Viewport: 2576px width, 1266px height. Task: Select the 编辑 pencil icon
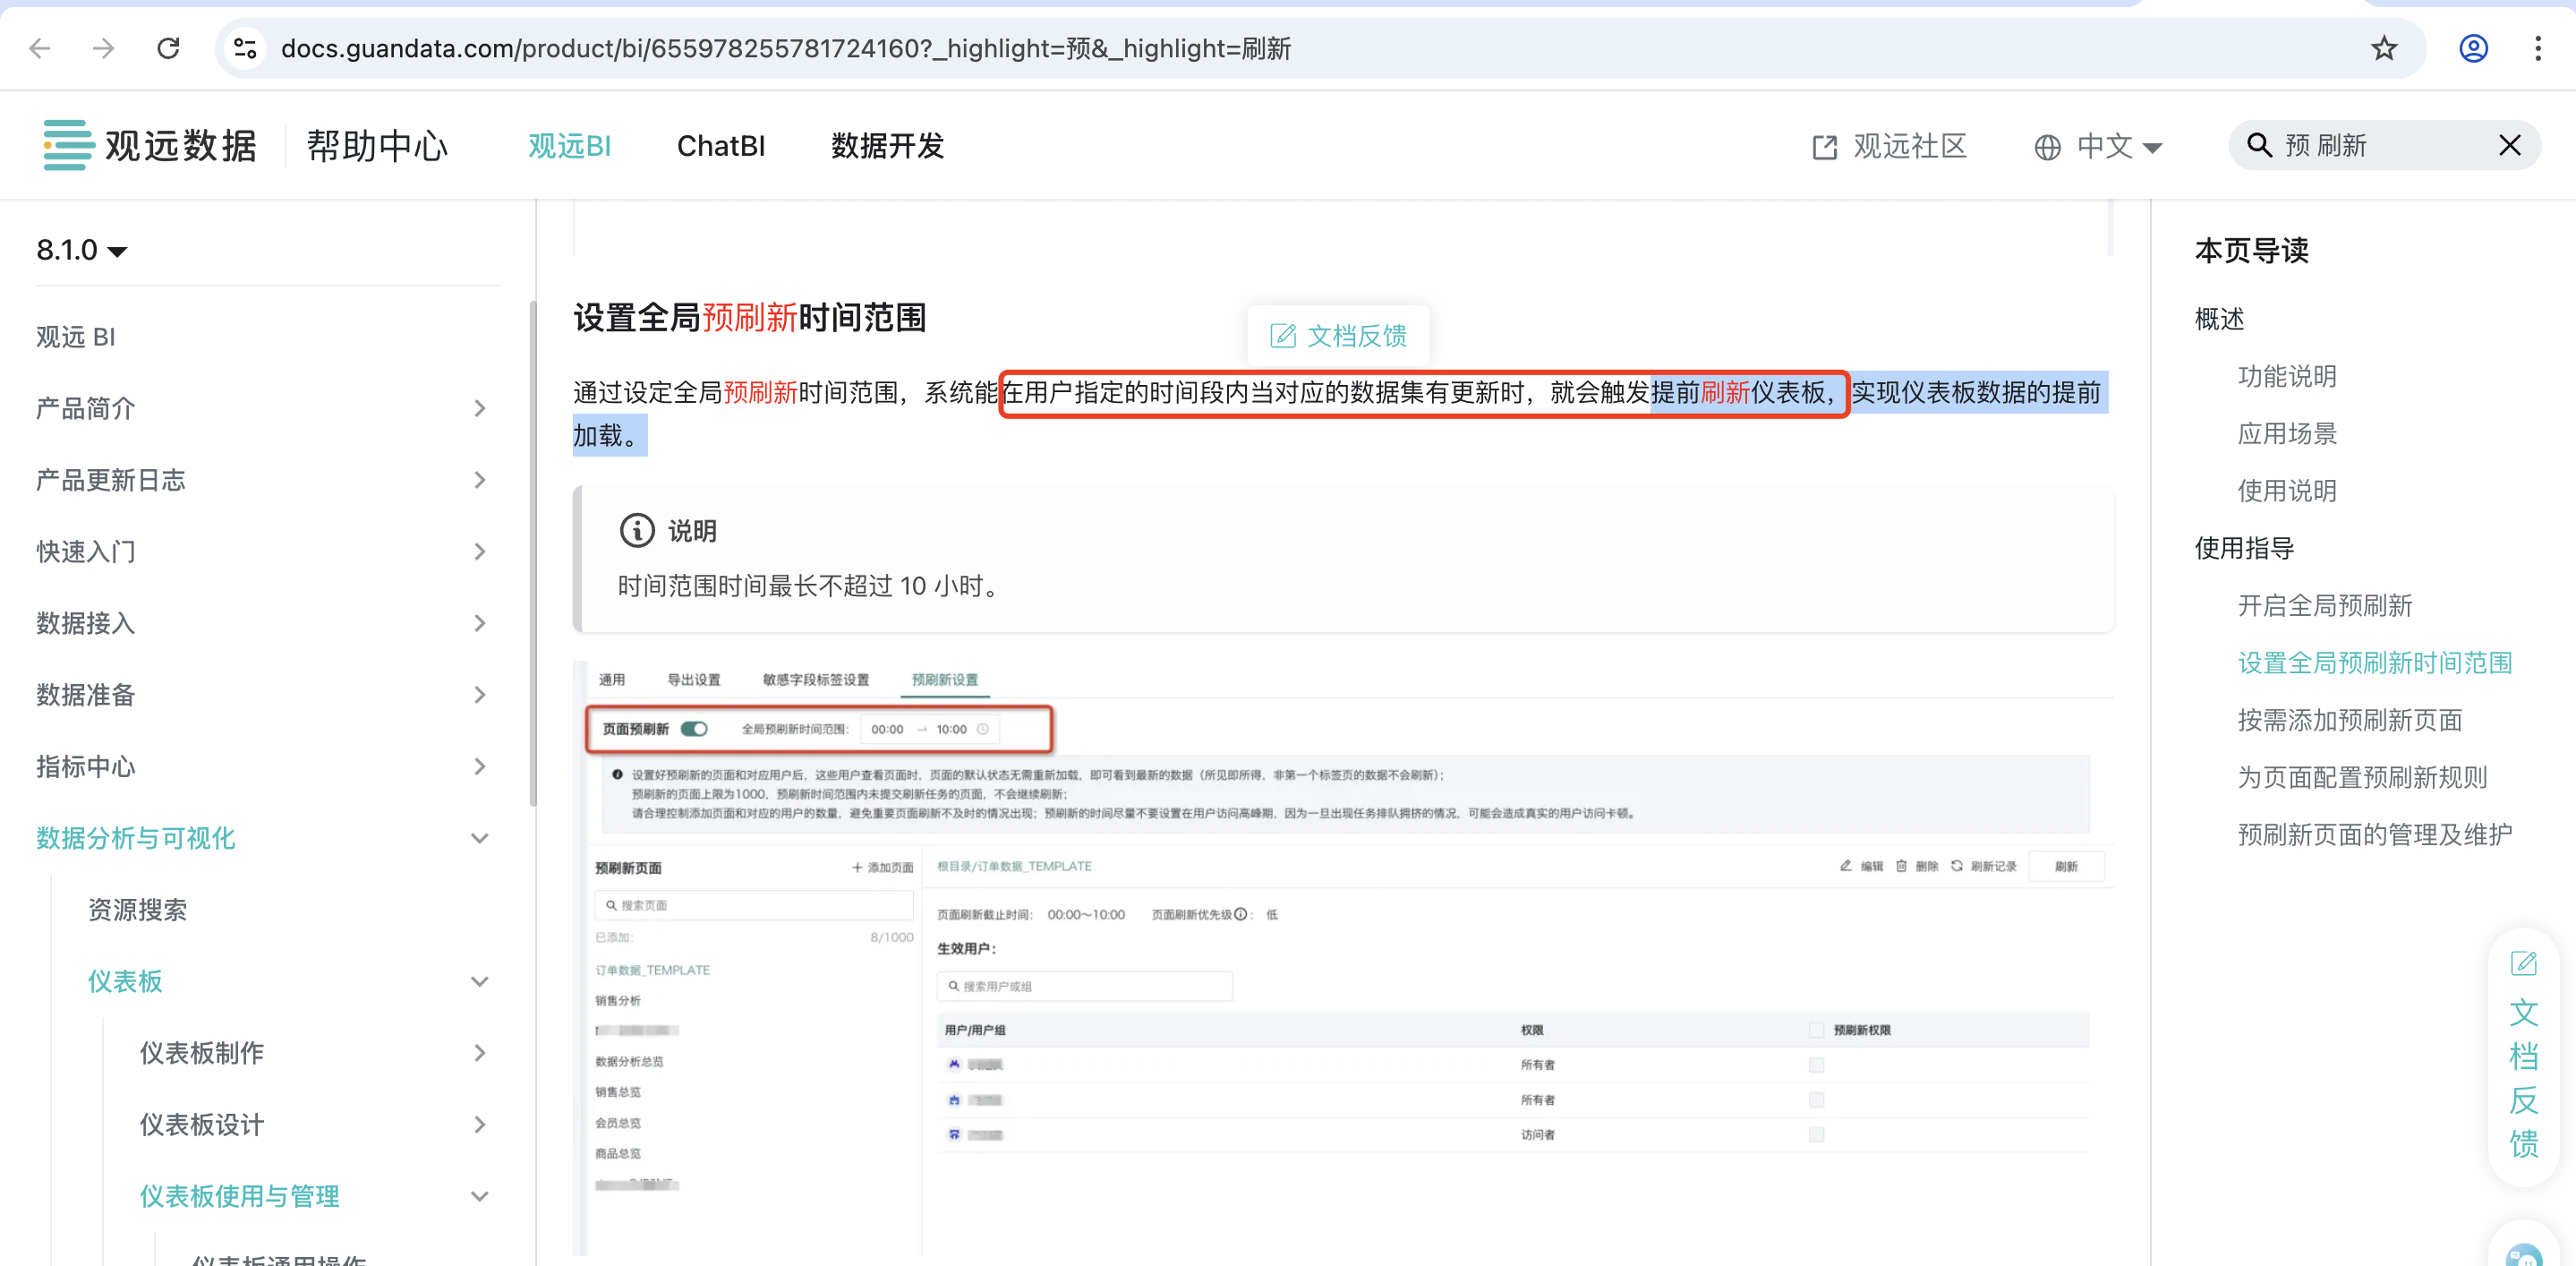click(x=1847, y=866)
